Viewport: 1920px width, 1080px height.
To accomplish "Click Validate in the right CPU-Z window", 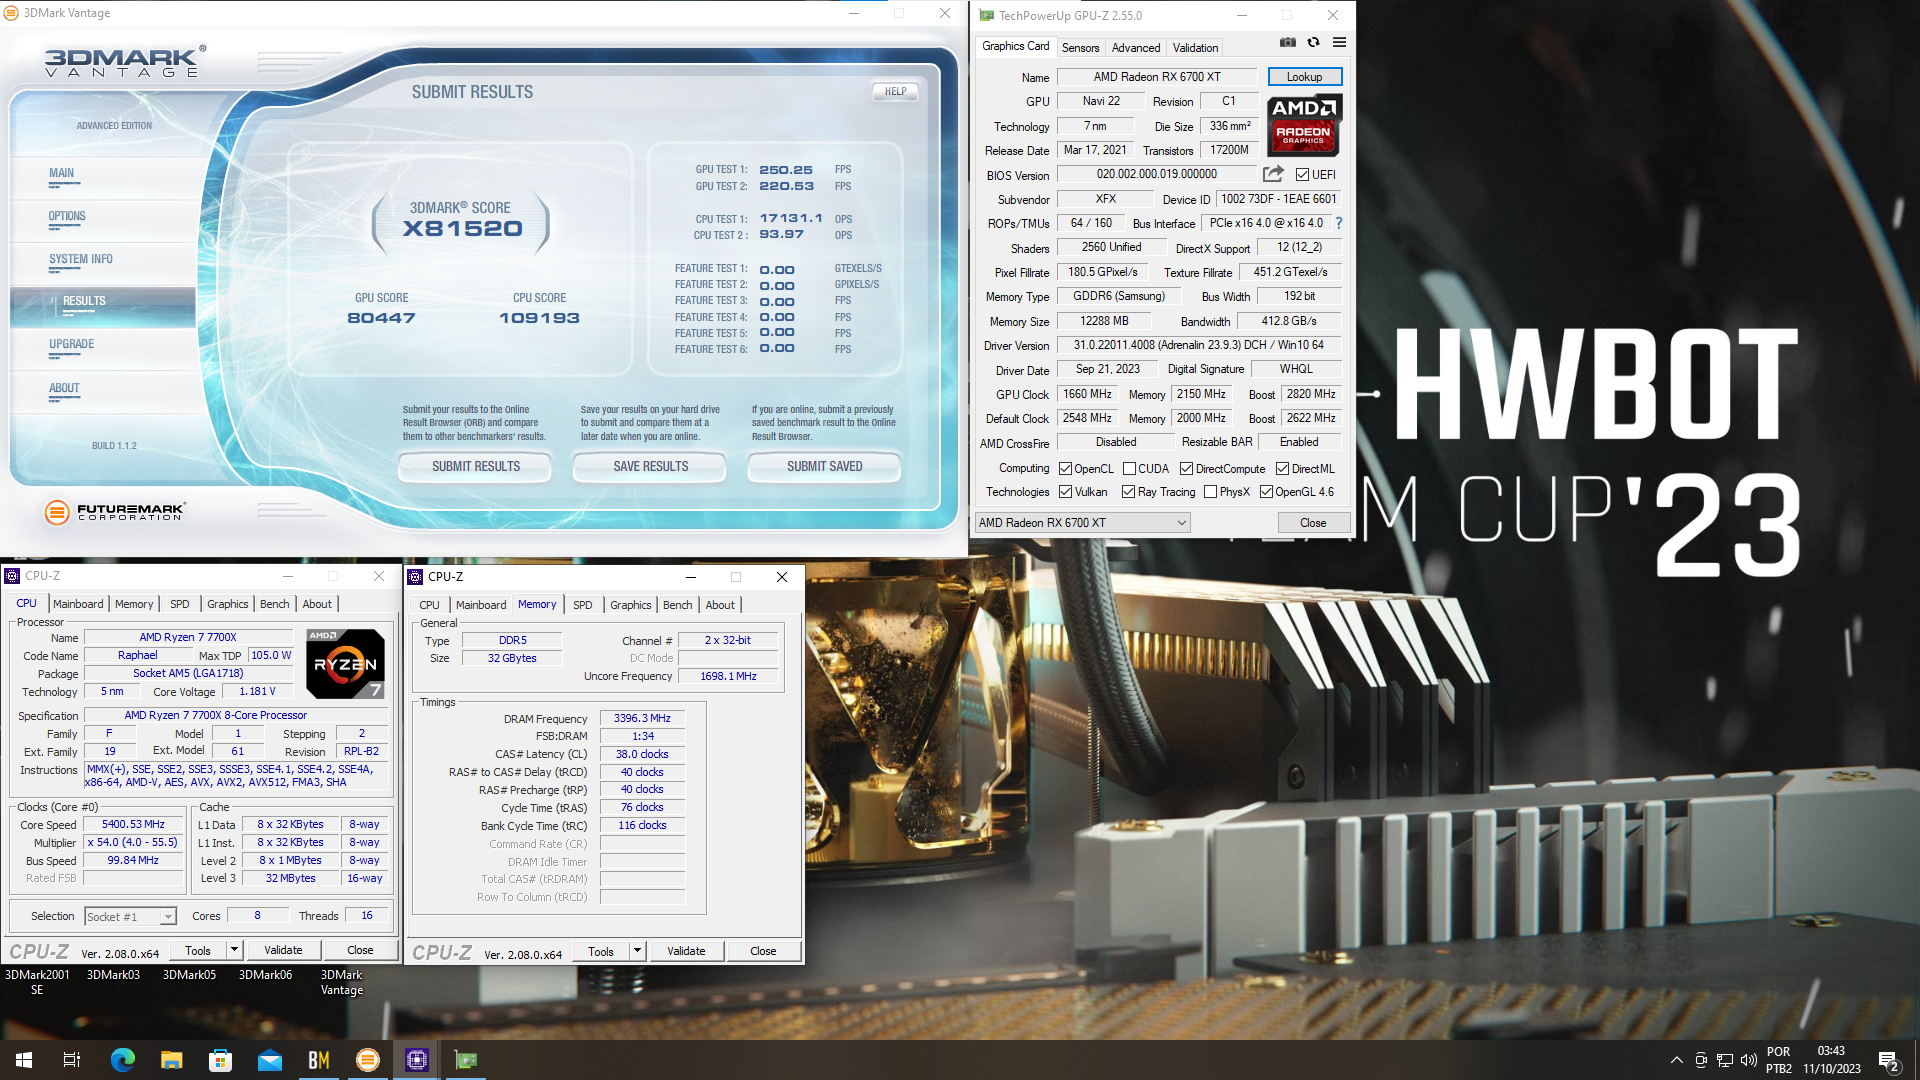I will click(x=686, y=951).
